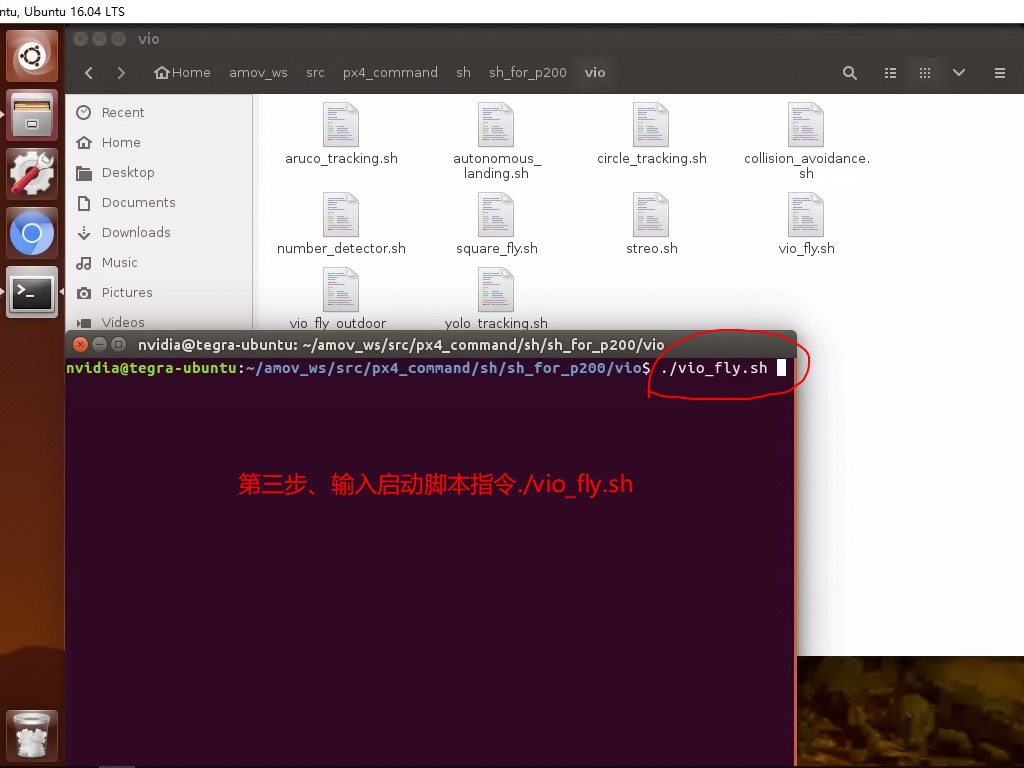Open the Files manager in the dock

(32, 116)
